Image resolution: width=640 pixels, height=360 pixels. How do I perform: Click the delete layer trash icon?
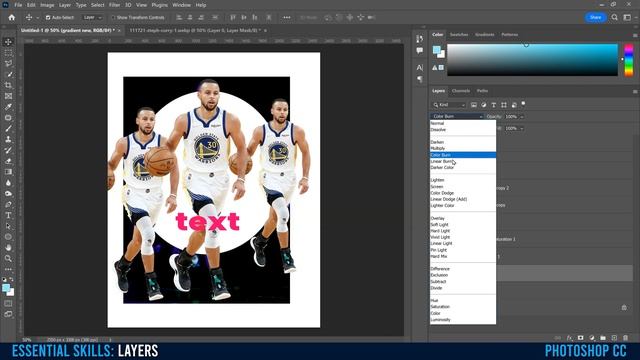coord(626,338)
